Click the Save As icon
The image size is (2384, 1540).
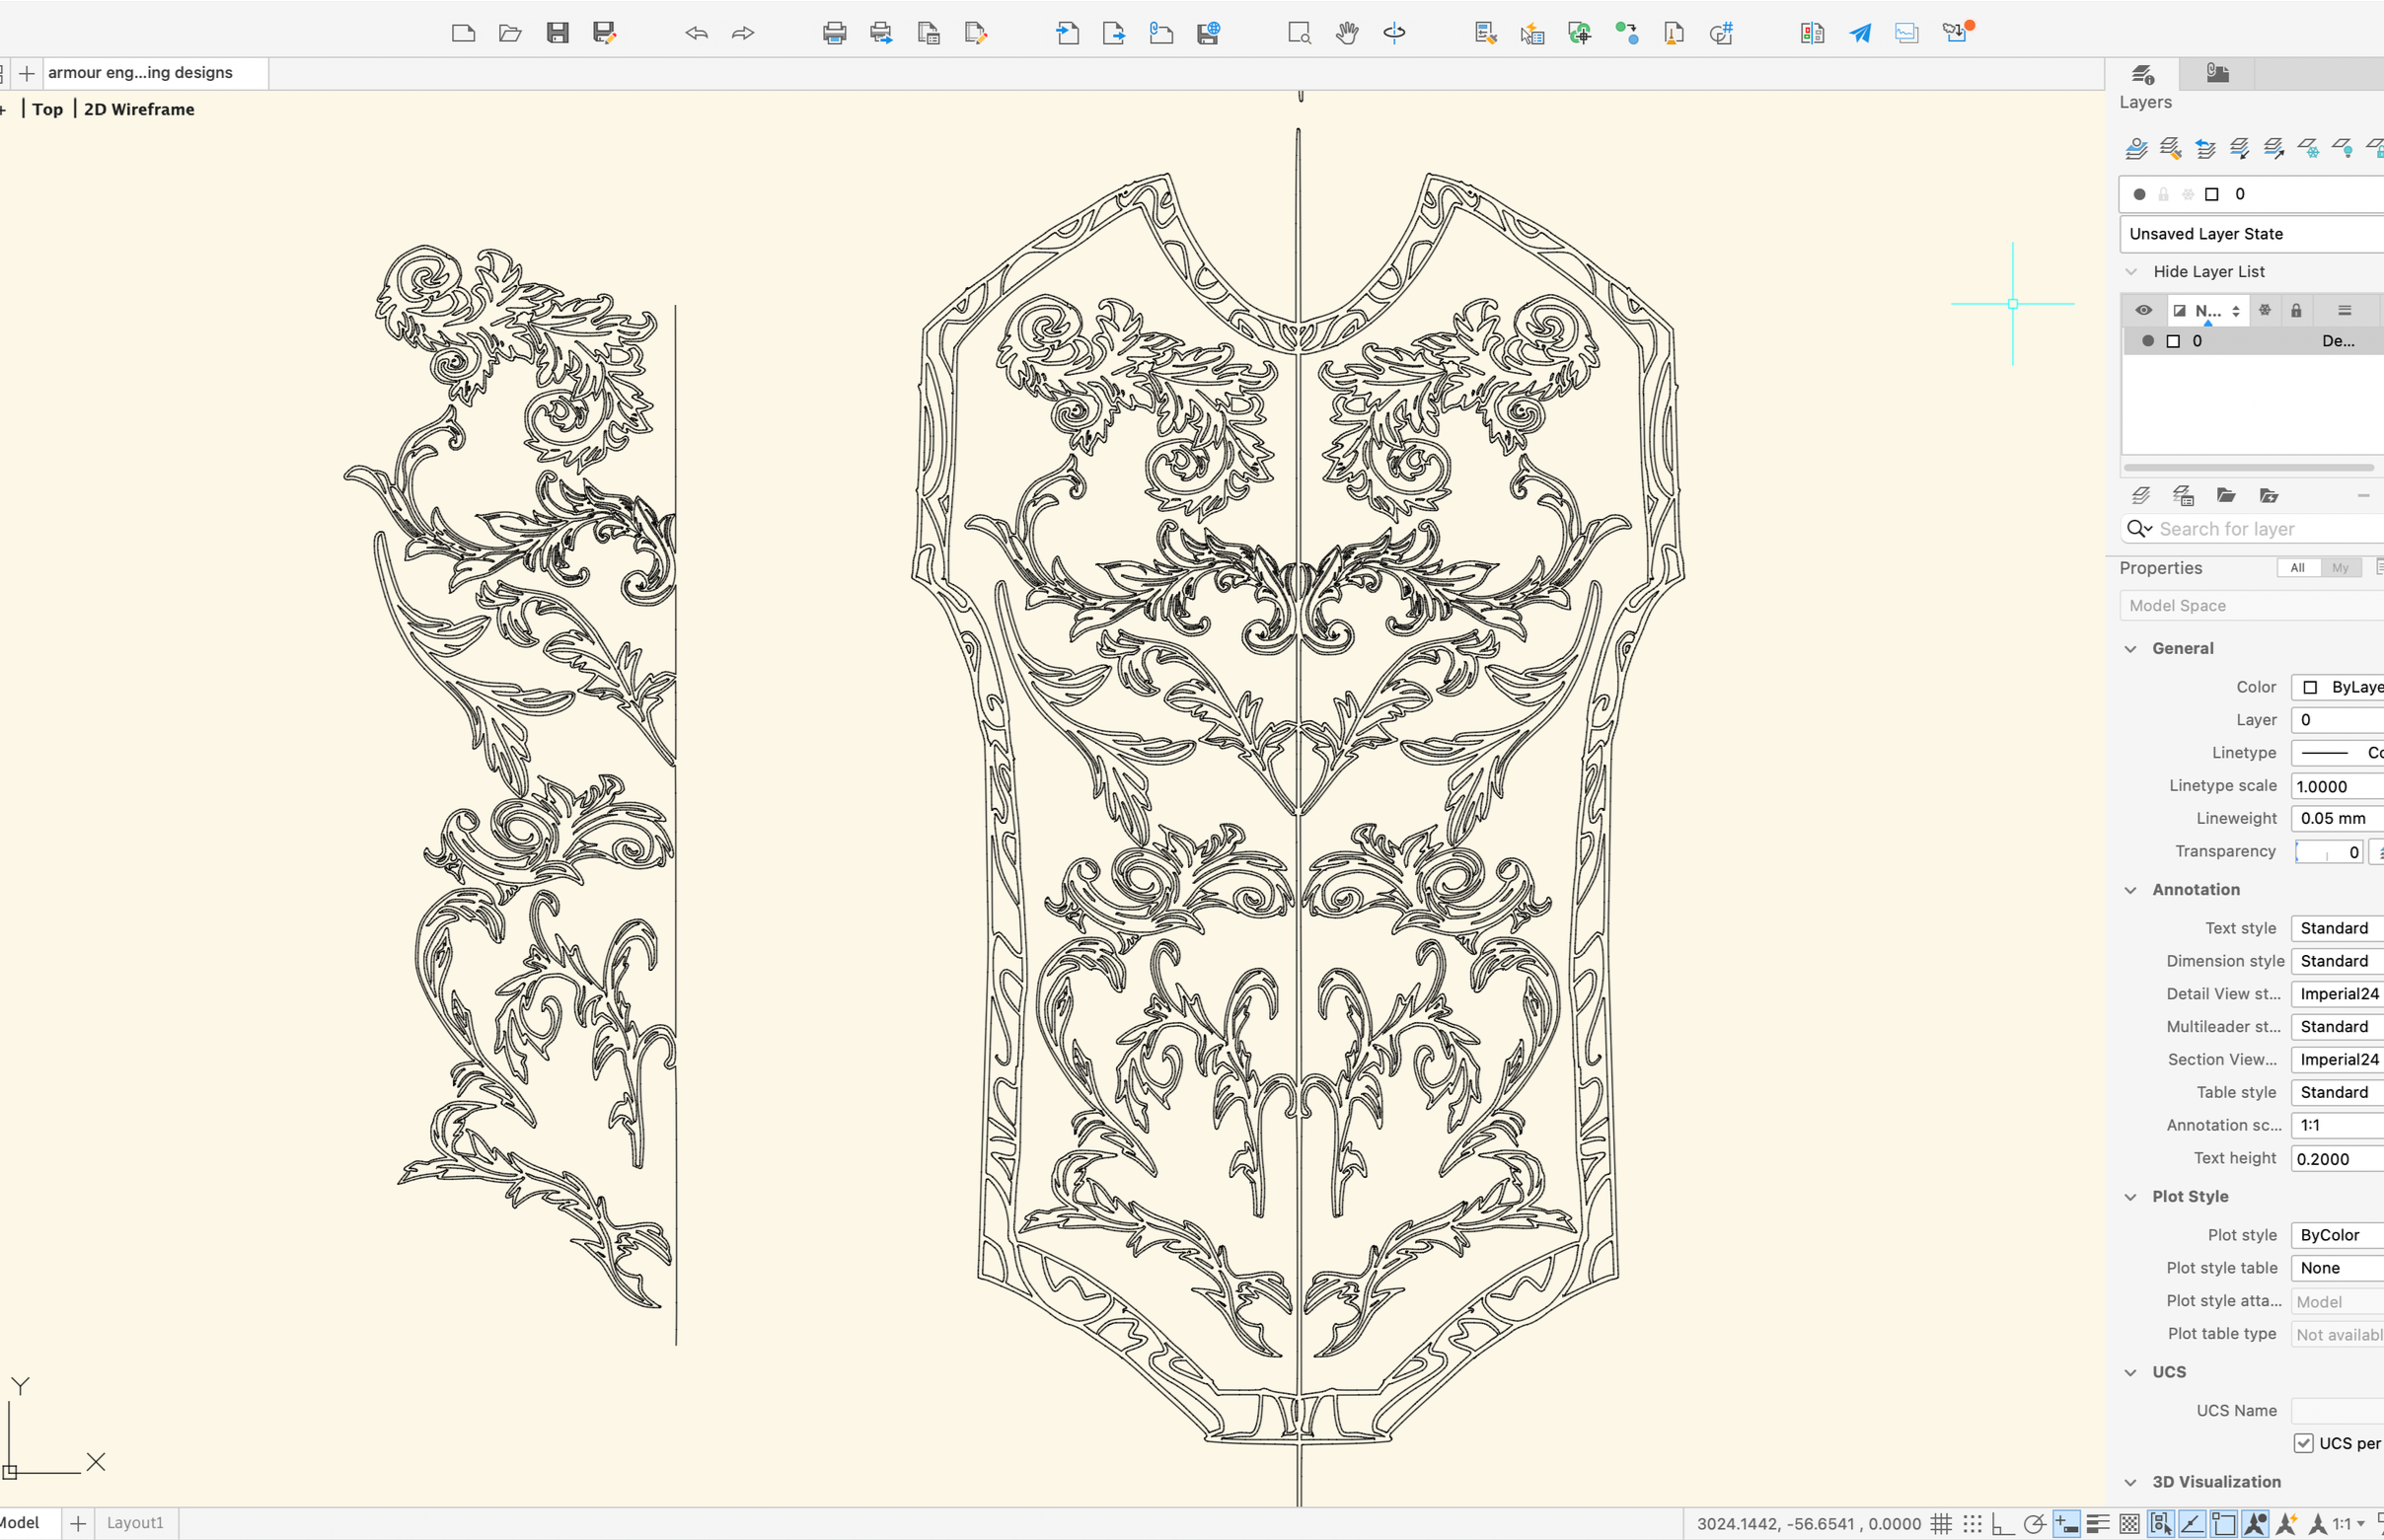tap(604, 33)
